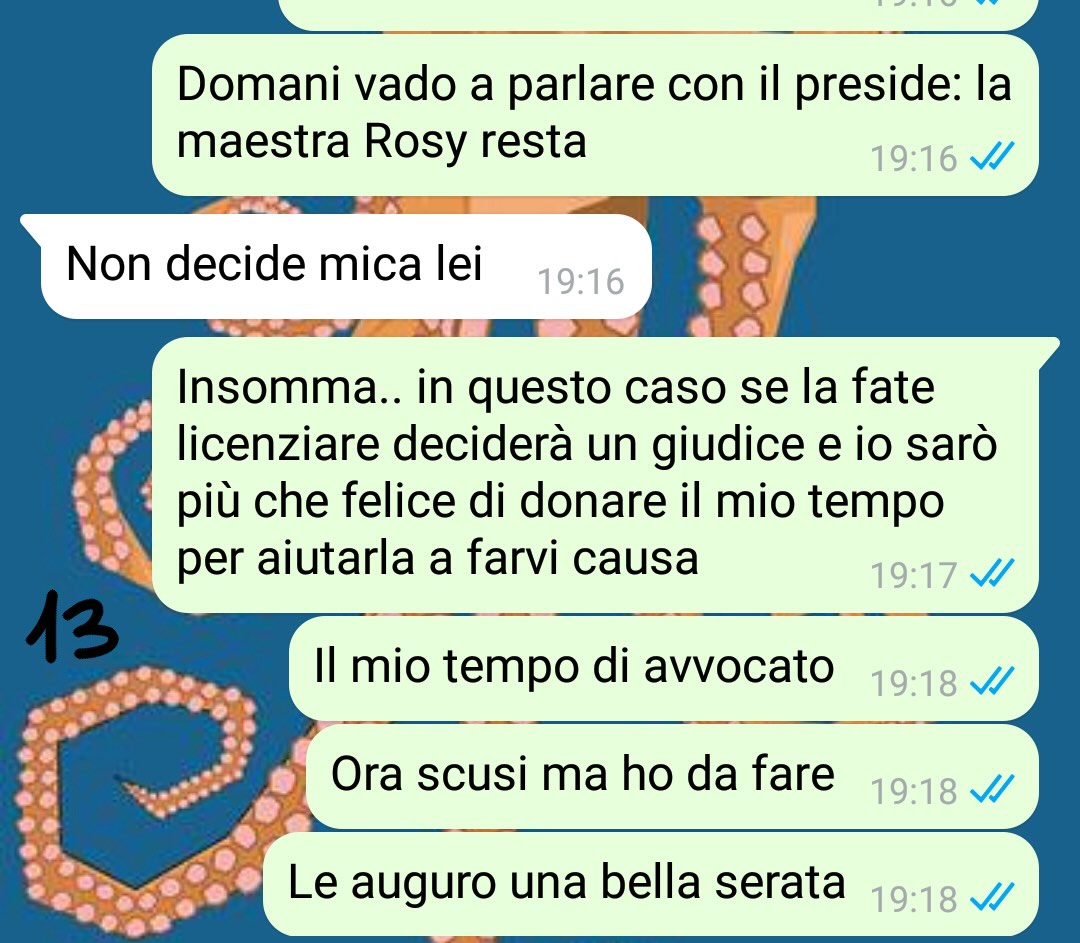The width and height of the screenshot is (1080, 943).
Task: Click the blue ticks on 'Le auguro una bella serata'
Action: click(x=992, y=897)
